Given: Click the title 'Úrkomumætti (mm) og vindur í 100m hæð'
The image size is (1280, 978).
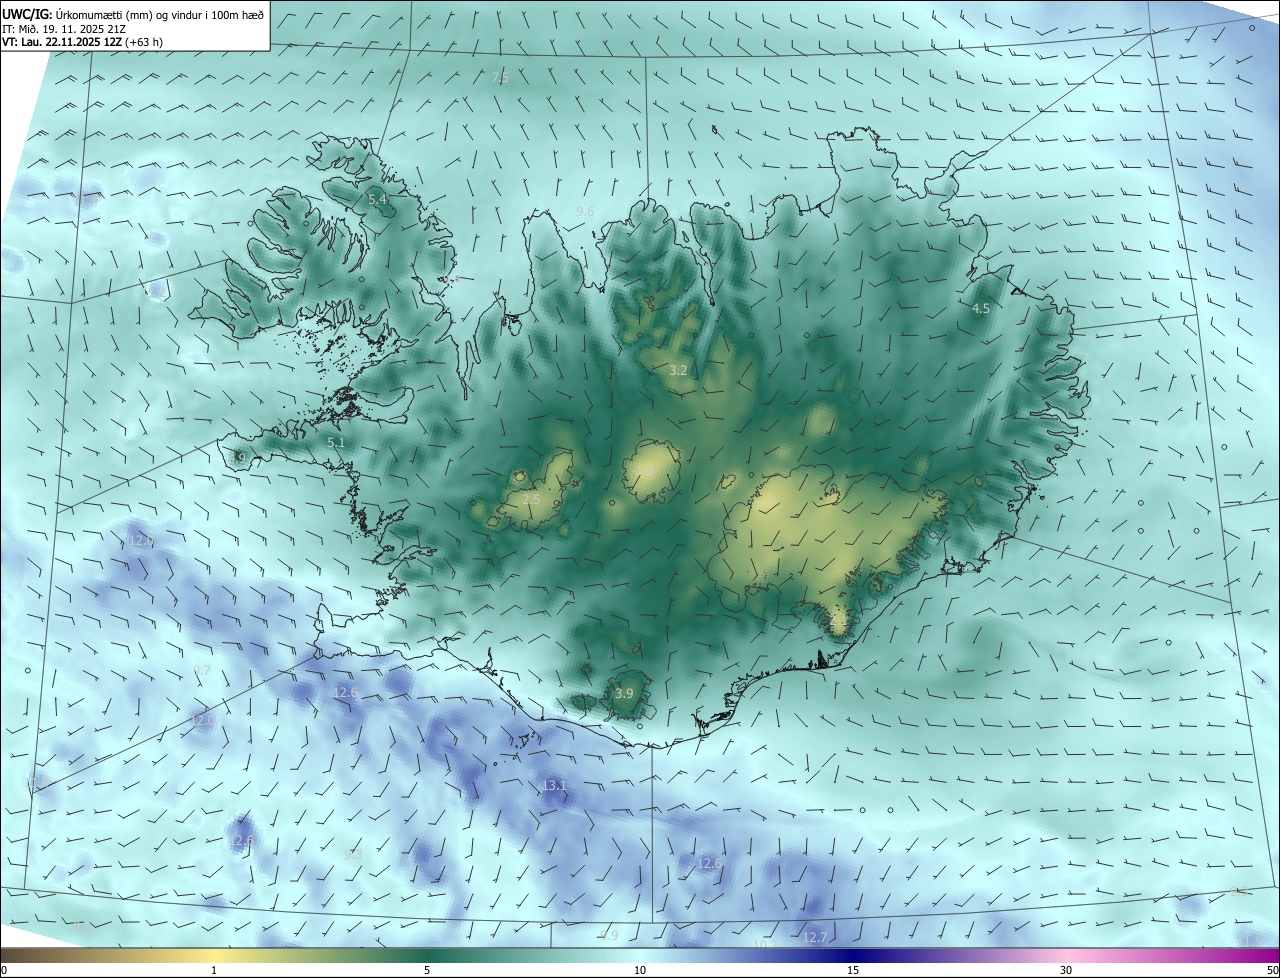Looking at the screenshot, I should pyautogui.click(x=160, y=14).
